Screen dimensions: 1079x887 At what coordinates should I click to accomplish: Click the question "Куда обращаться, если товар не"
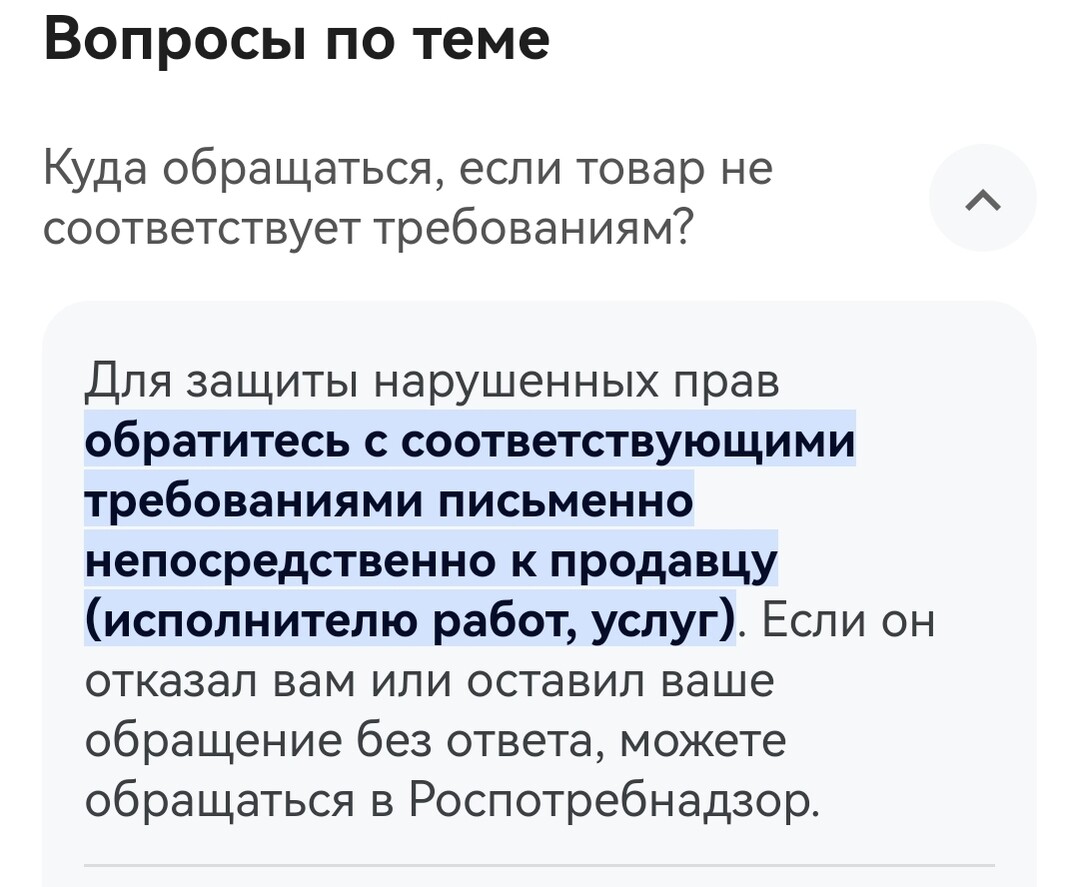408,170
